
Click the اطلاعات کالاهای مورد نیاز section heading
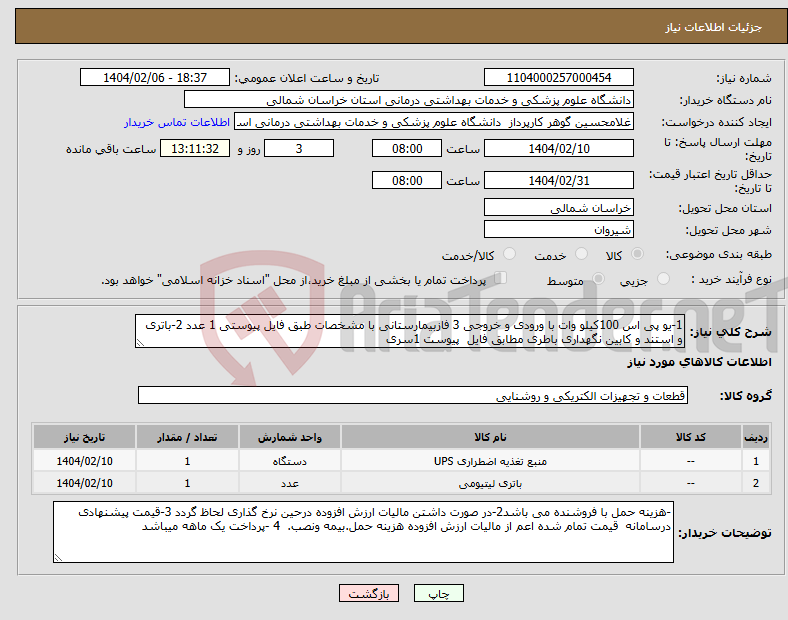tap(699, 362)
